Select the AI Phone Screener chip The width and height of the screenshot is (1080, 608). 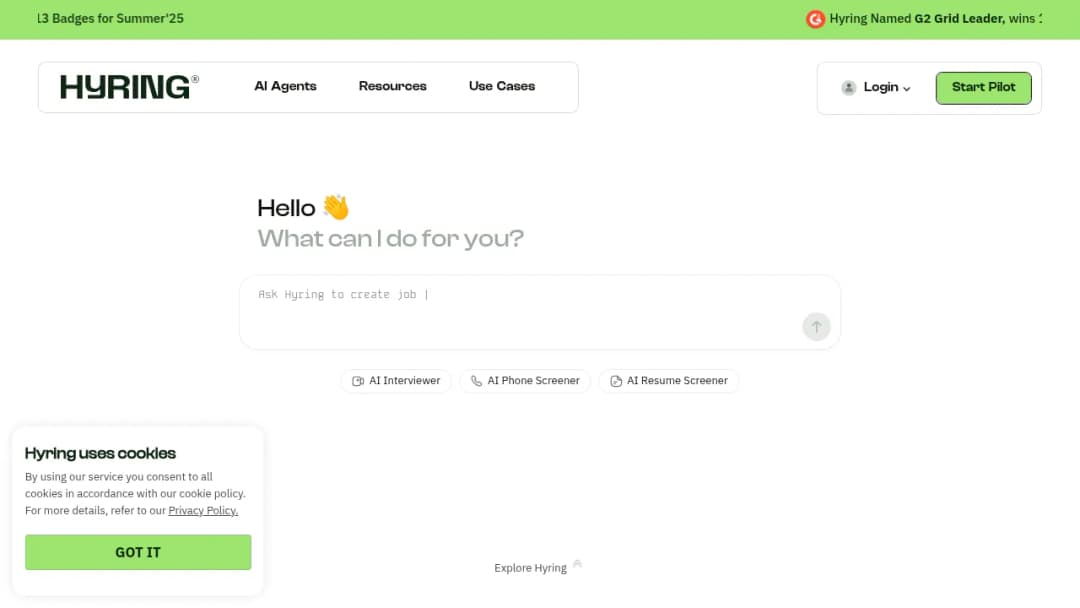[x=525, y=381]
